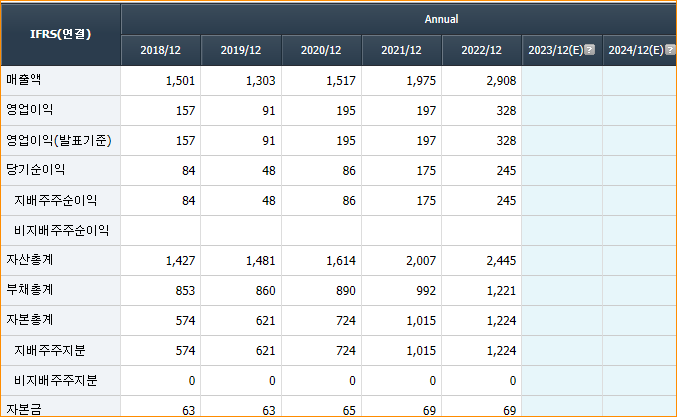Viewport: 677px width, 417px height.
Task: Click the 자본총계 row label
Action: [x=29, y=320]
